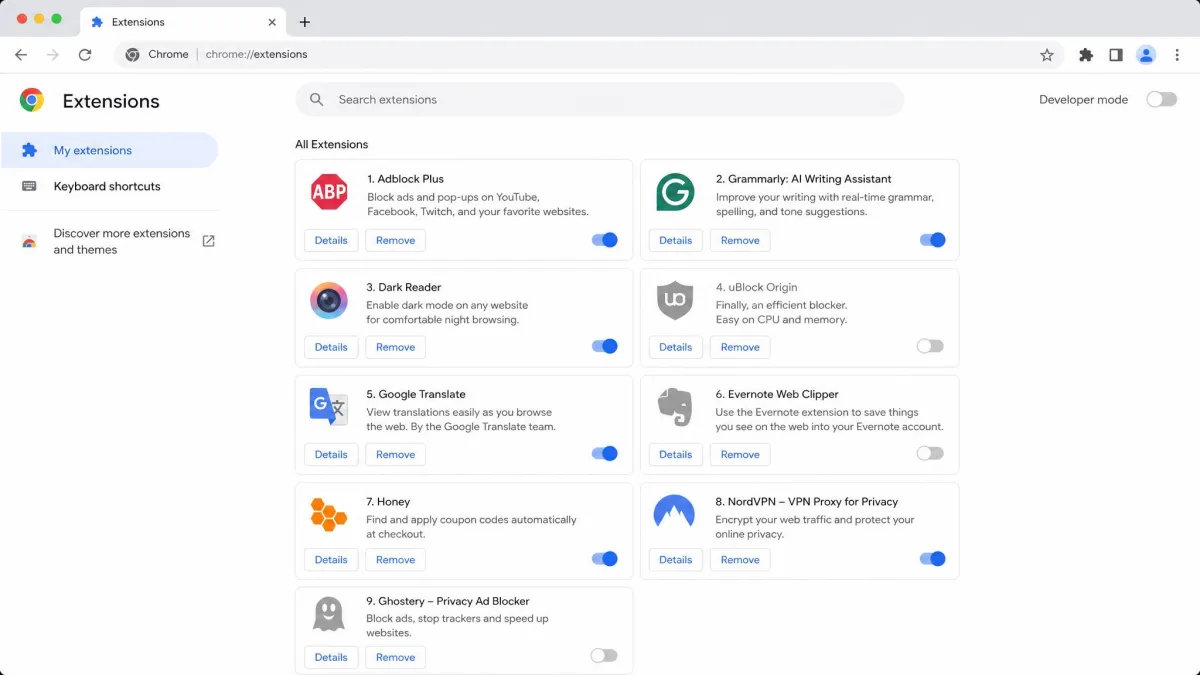Click the Grammarly green G icon
This screenshot has width=1200, height=675.
click(675, 191)
